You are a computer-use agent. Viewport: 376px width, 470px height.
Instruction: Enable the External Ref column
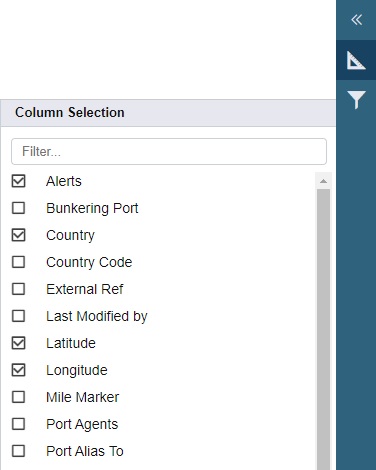tap(18, 289)
